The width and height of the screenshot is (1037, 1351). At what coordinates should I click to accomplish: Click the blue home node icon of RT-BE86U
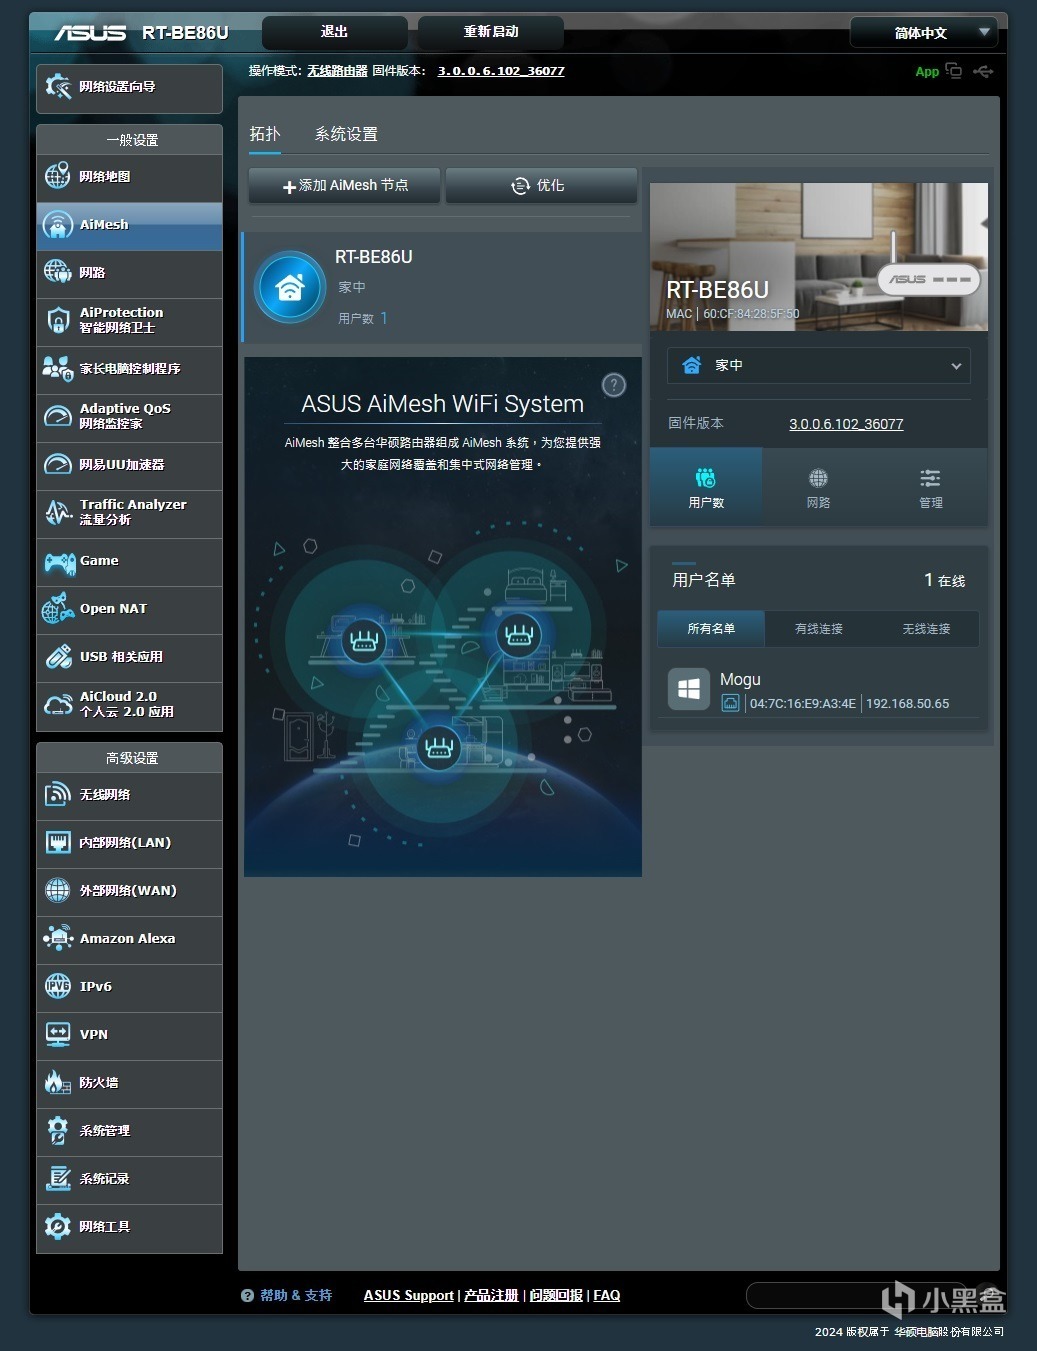coord(290,287)
